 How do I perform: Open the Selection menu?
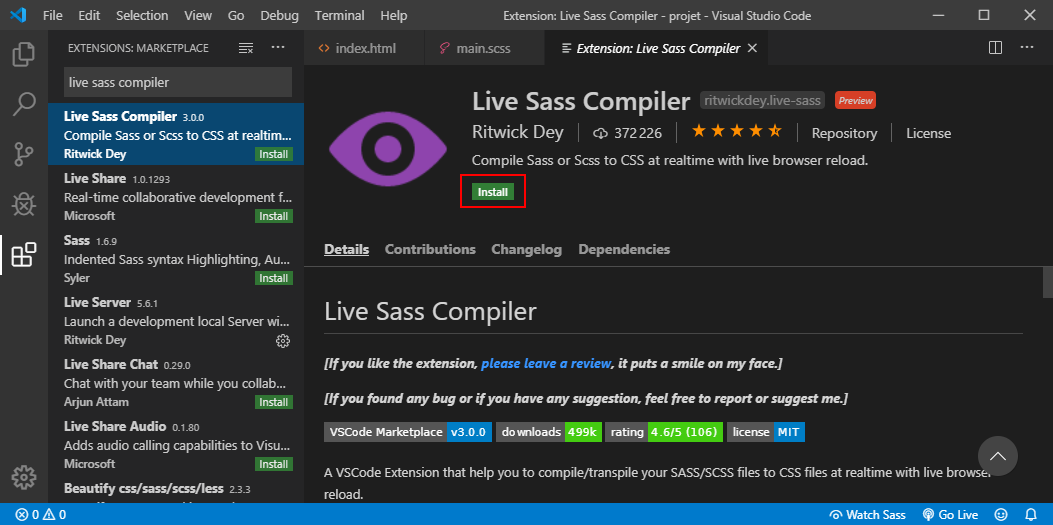pos(142,15)
